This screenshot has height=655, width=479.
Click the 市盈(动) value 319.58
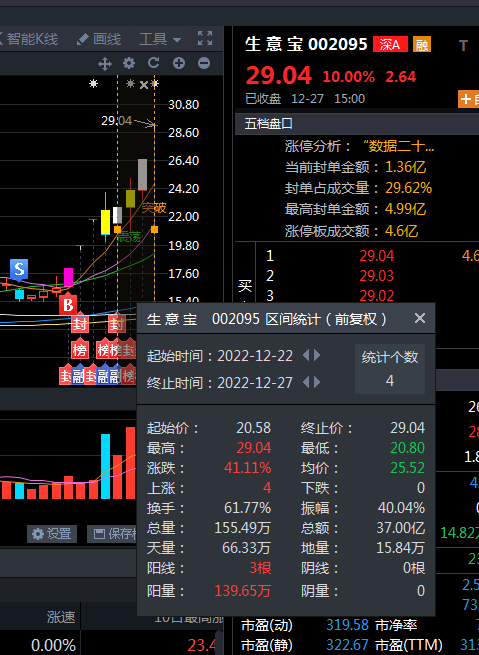click(x=347, y=625)
